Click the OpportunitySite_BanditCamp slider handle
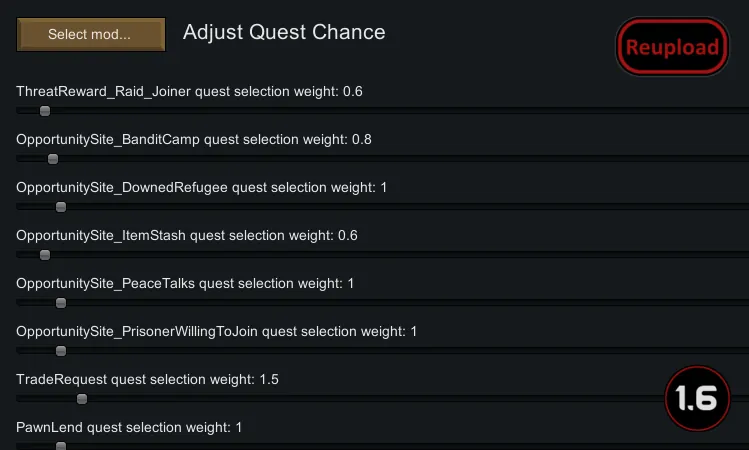Image resolution: width=749 pixels, height=450 pixels. tap(53, 159)
